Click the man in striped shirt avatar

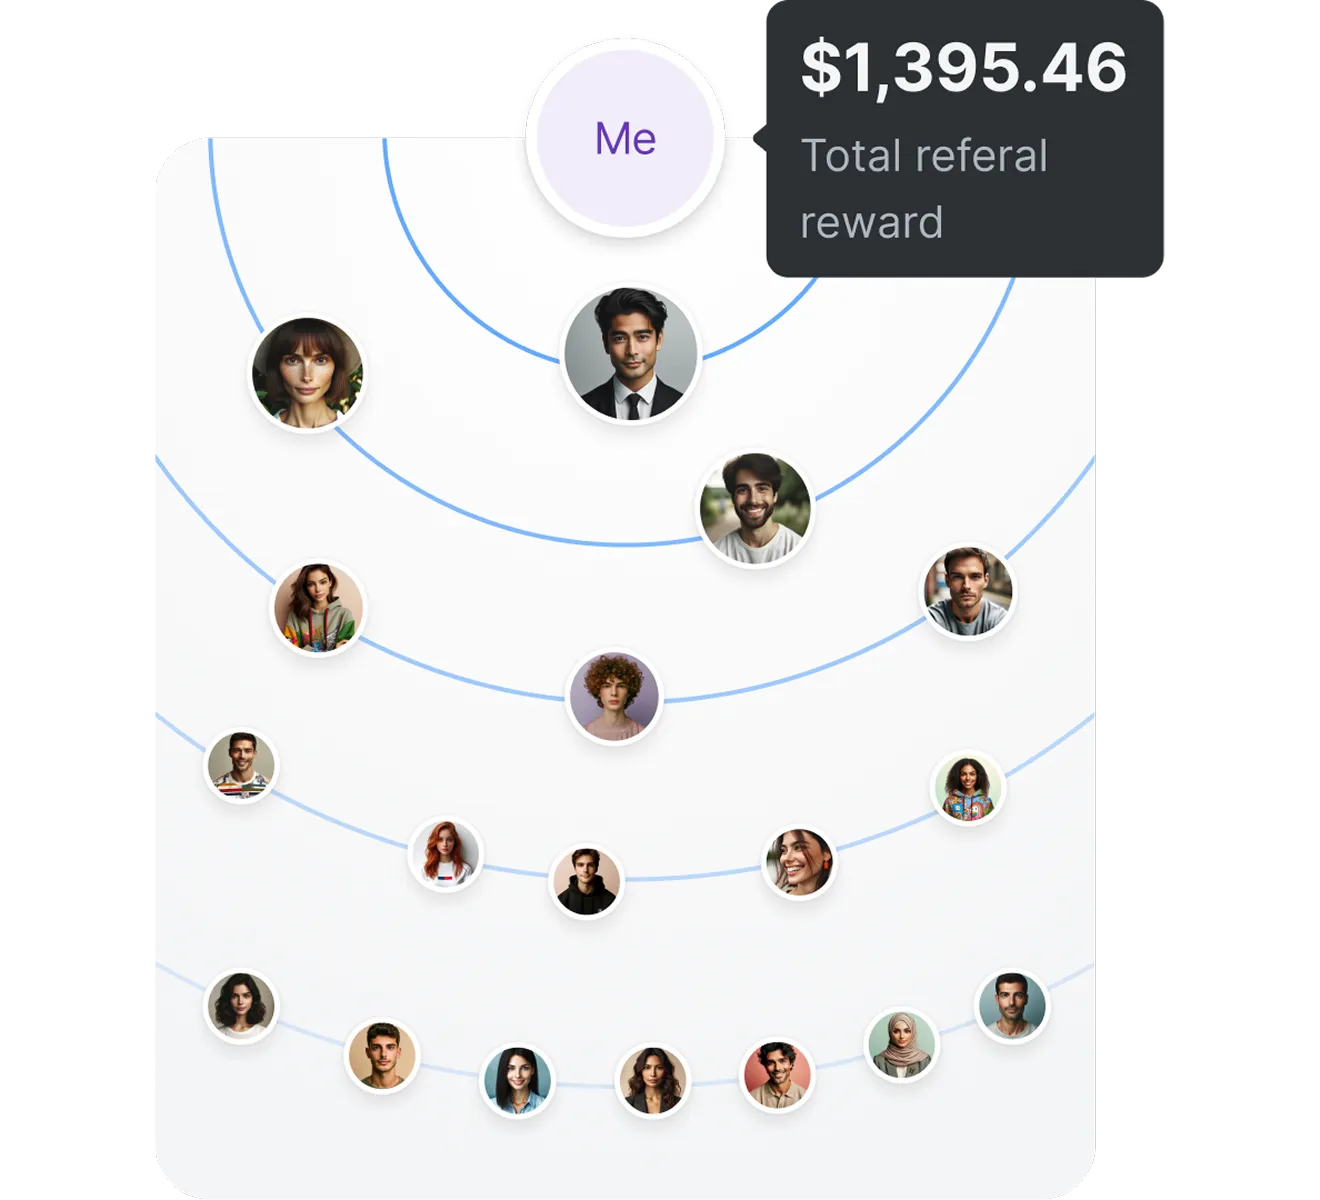[241, 765]
